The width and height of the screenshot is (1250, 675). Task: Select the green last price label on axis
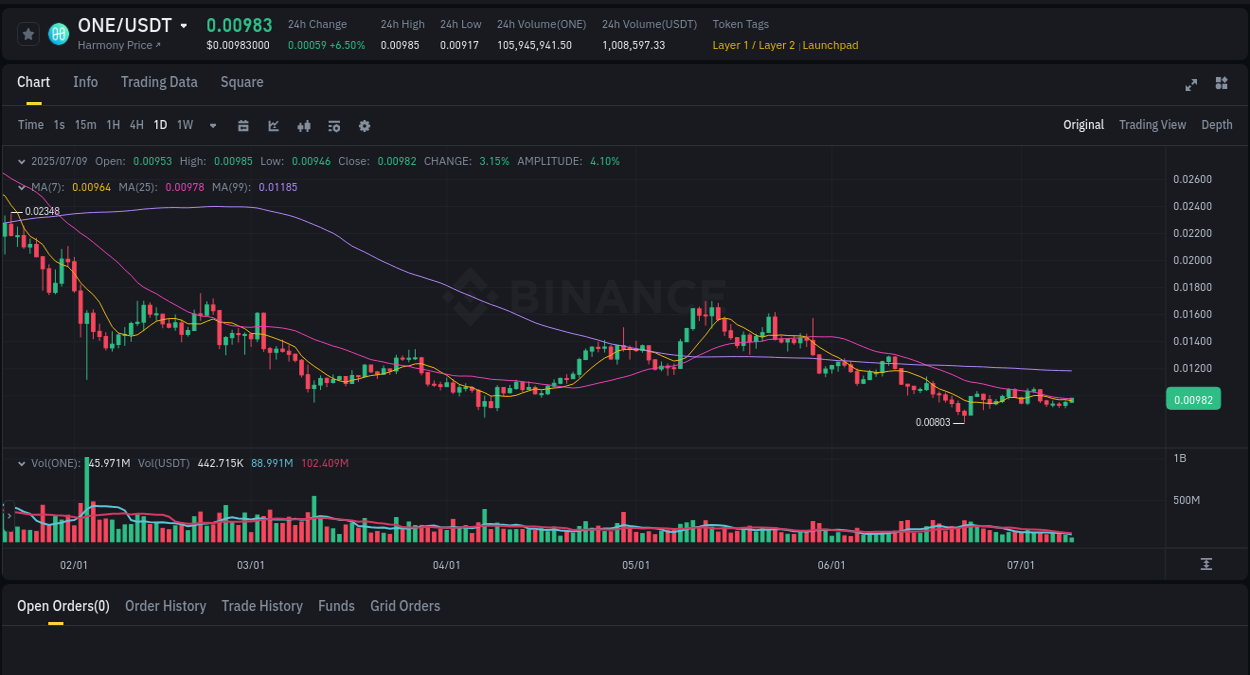[1193, 398]
